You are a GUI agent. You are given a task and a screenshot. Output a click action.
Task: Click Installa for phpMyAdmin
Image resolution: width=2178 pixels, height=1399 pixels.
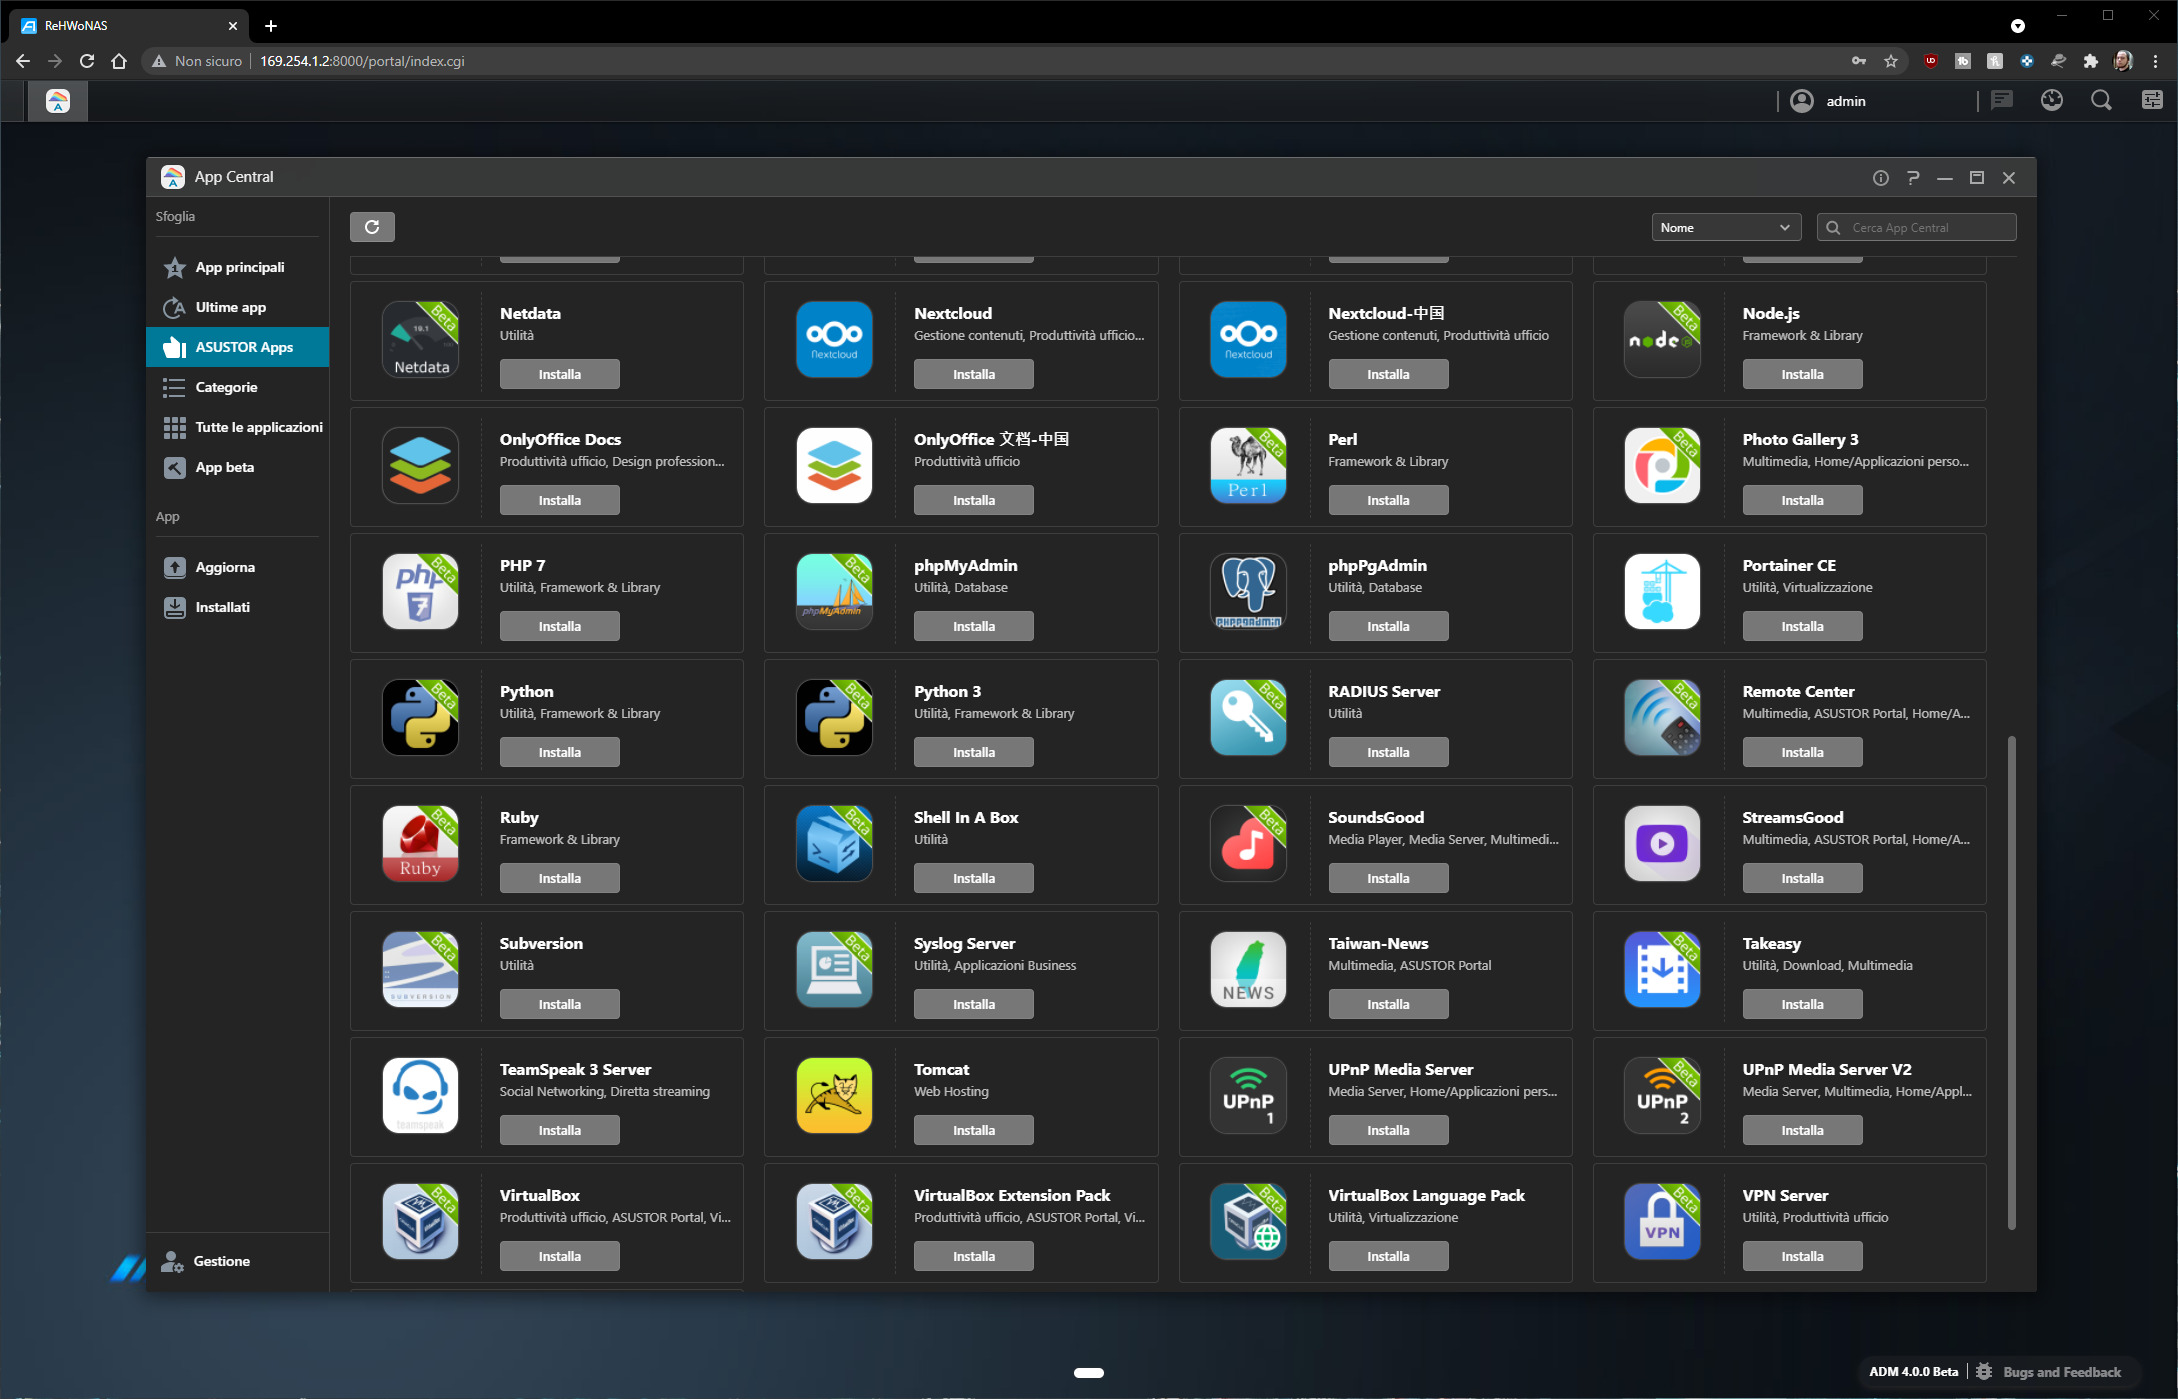(973, 626)
